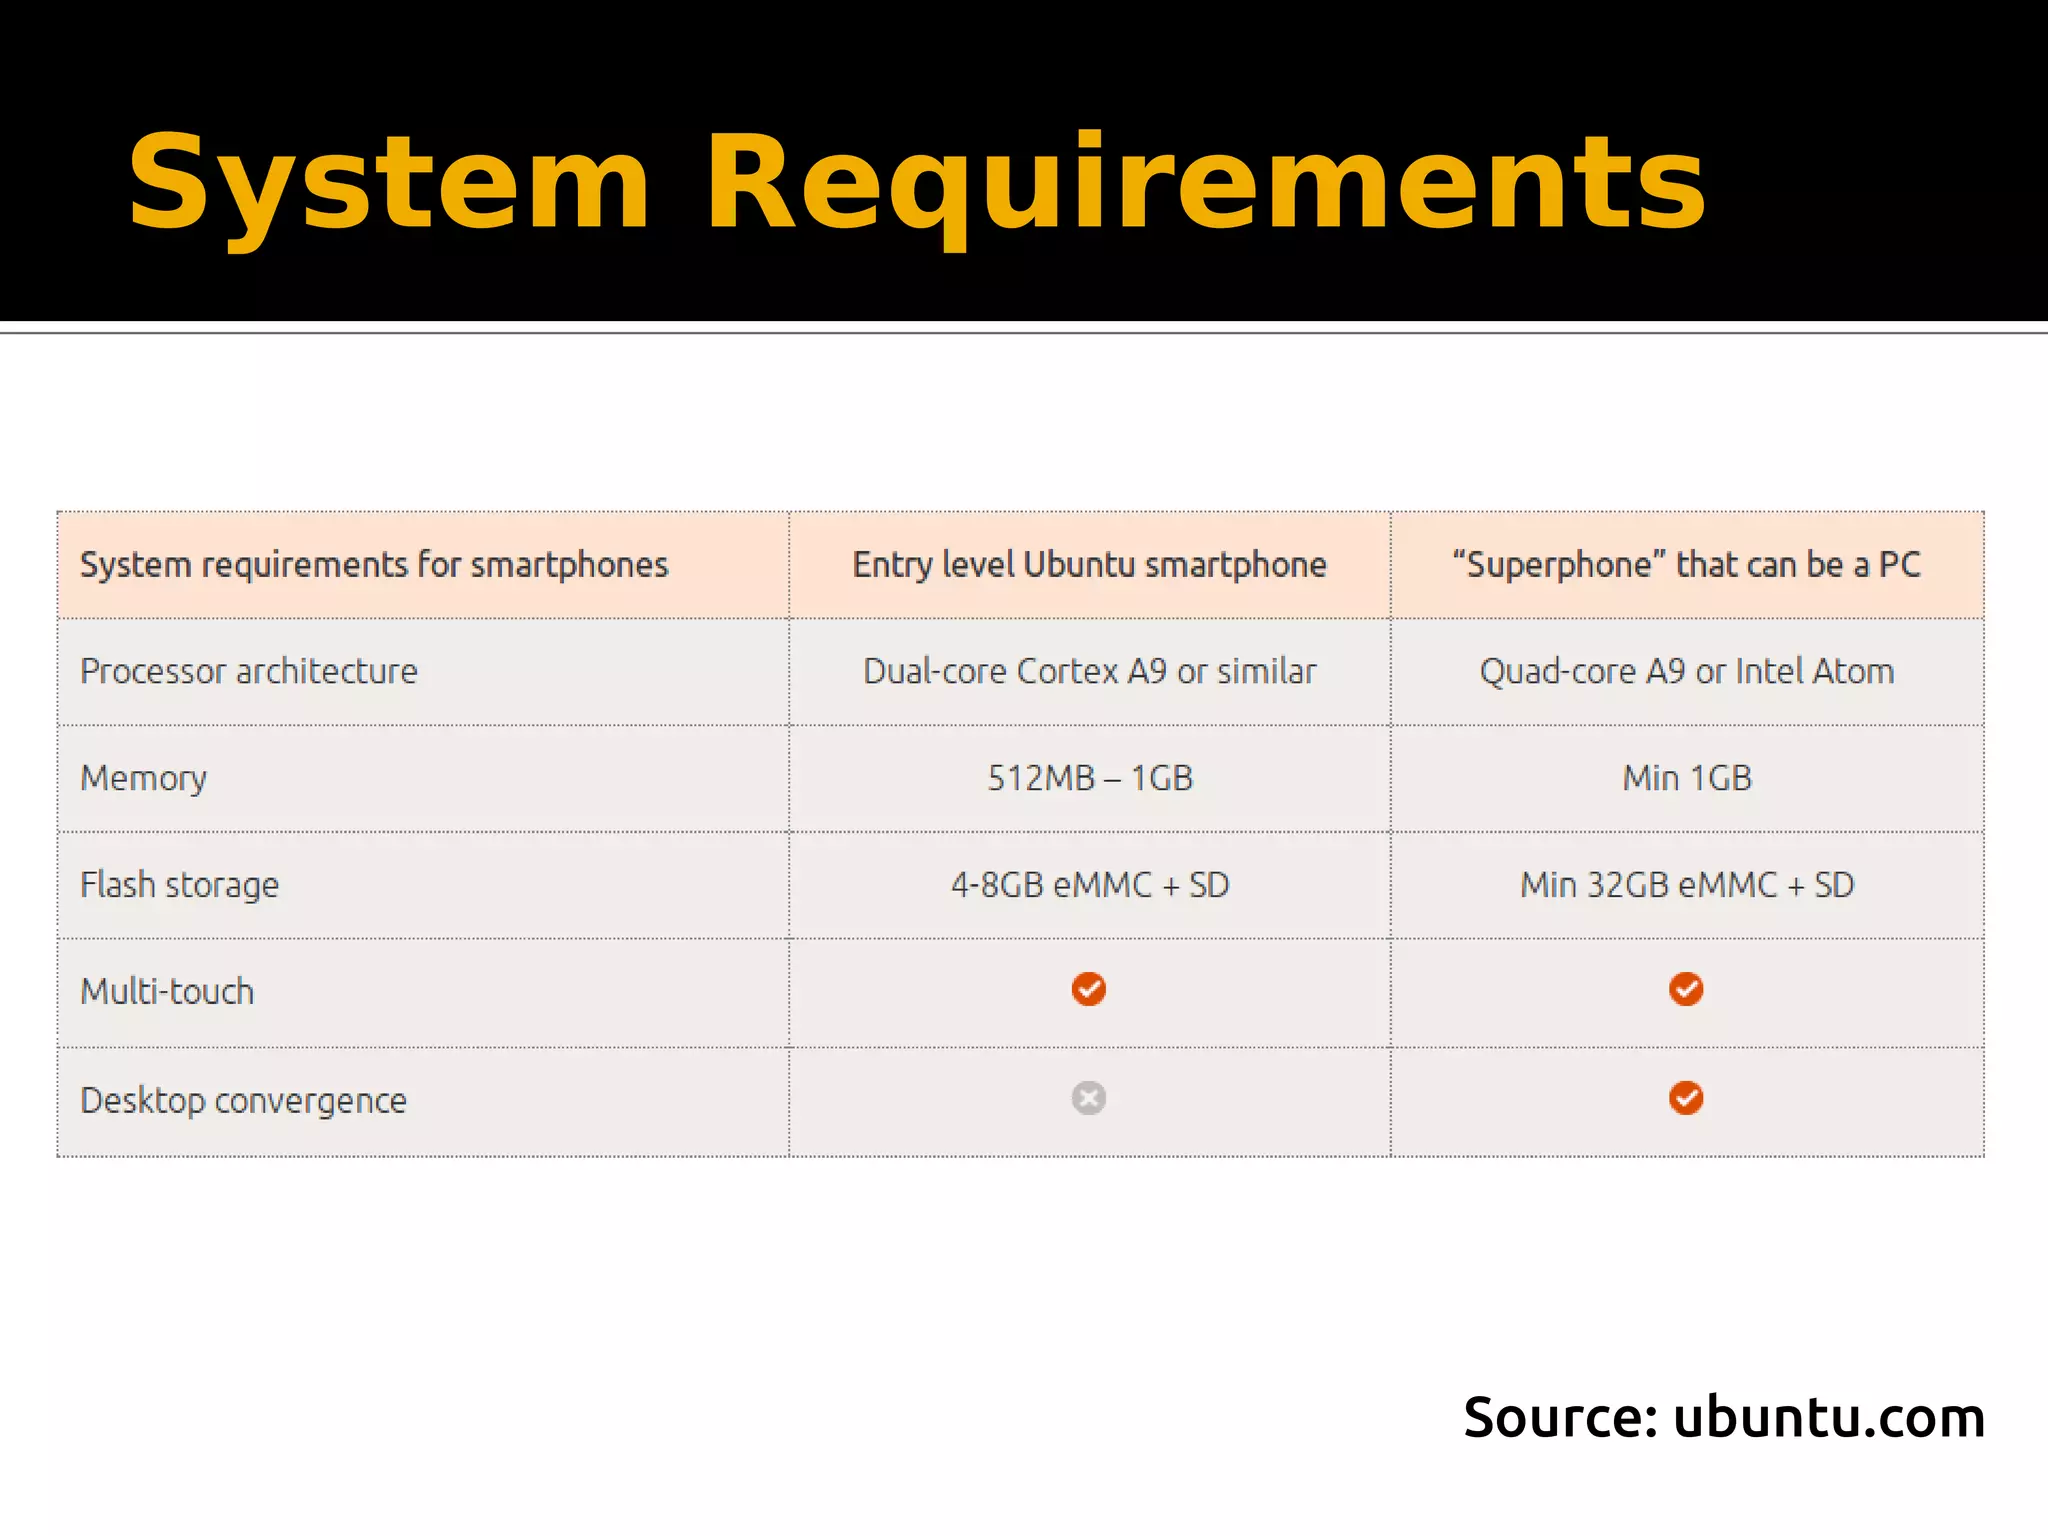
Task: Click 'Quad-core A9 or Intel Atom' cell
Action: pos(1687,671)
